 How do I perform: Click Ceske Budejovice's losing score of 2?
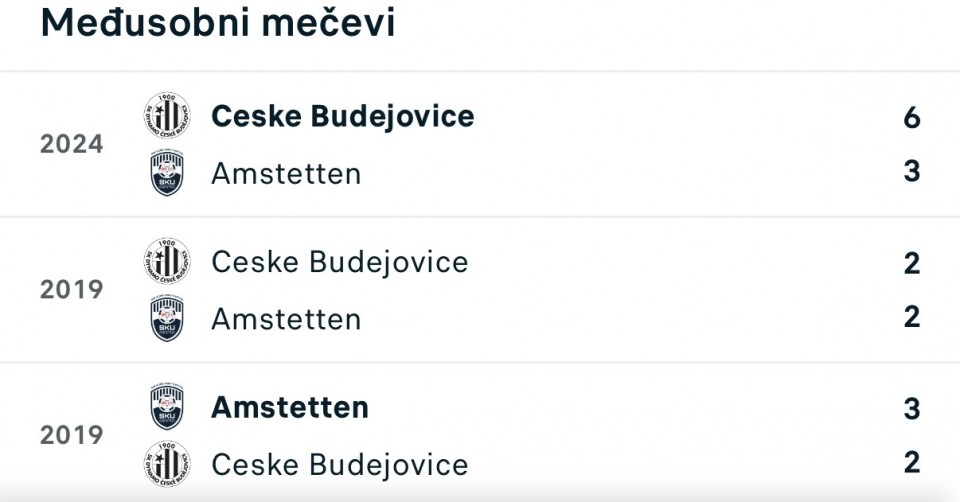click(x=911, y=462)
